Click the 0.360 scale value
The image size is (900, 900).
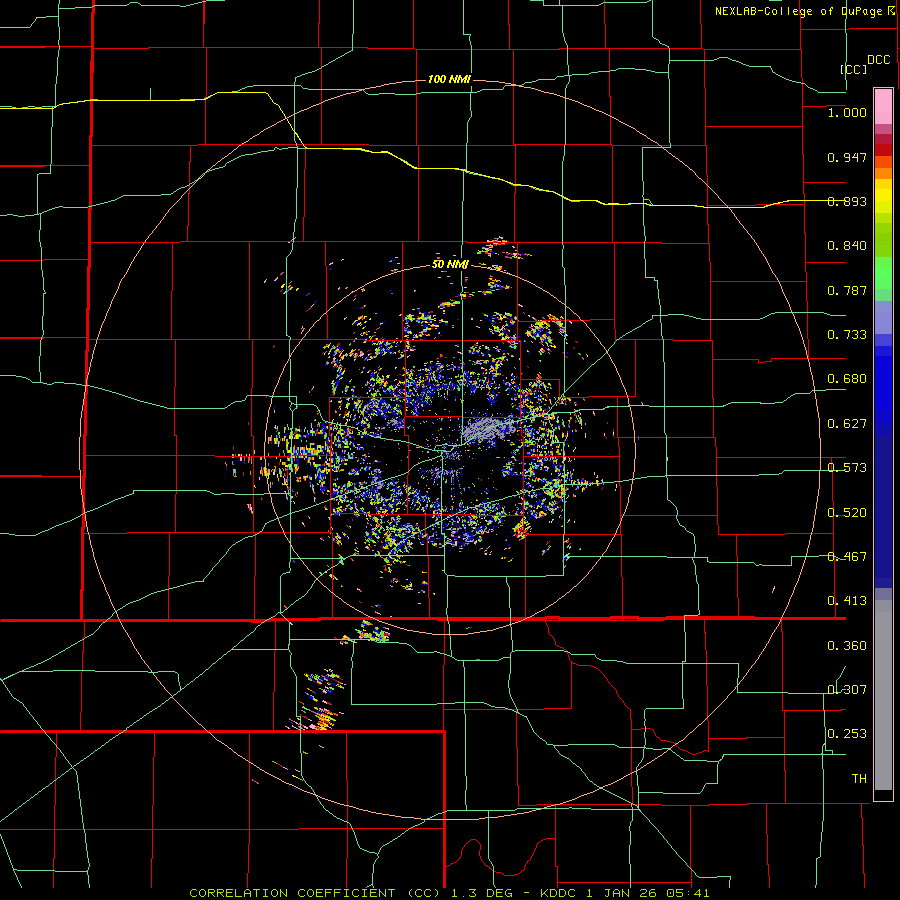847,646
